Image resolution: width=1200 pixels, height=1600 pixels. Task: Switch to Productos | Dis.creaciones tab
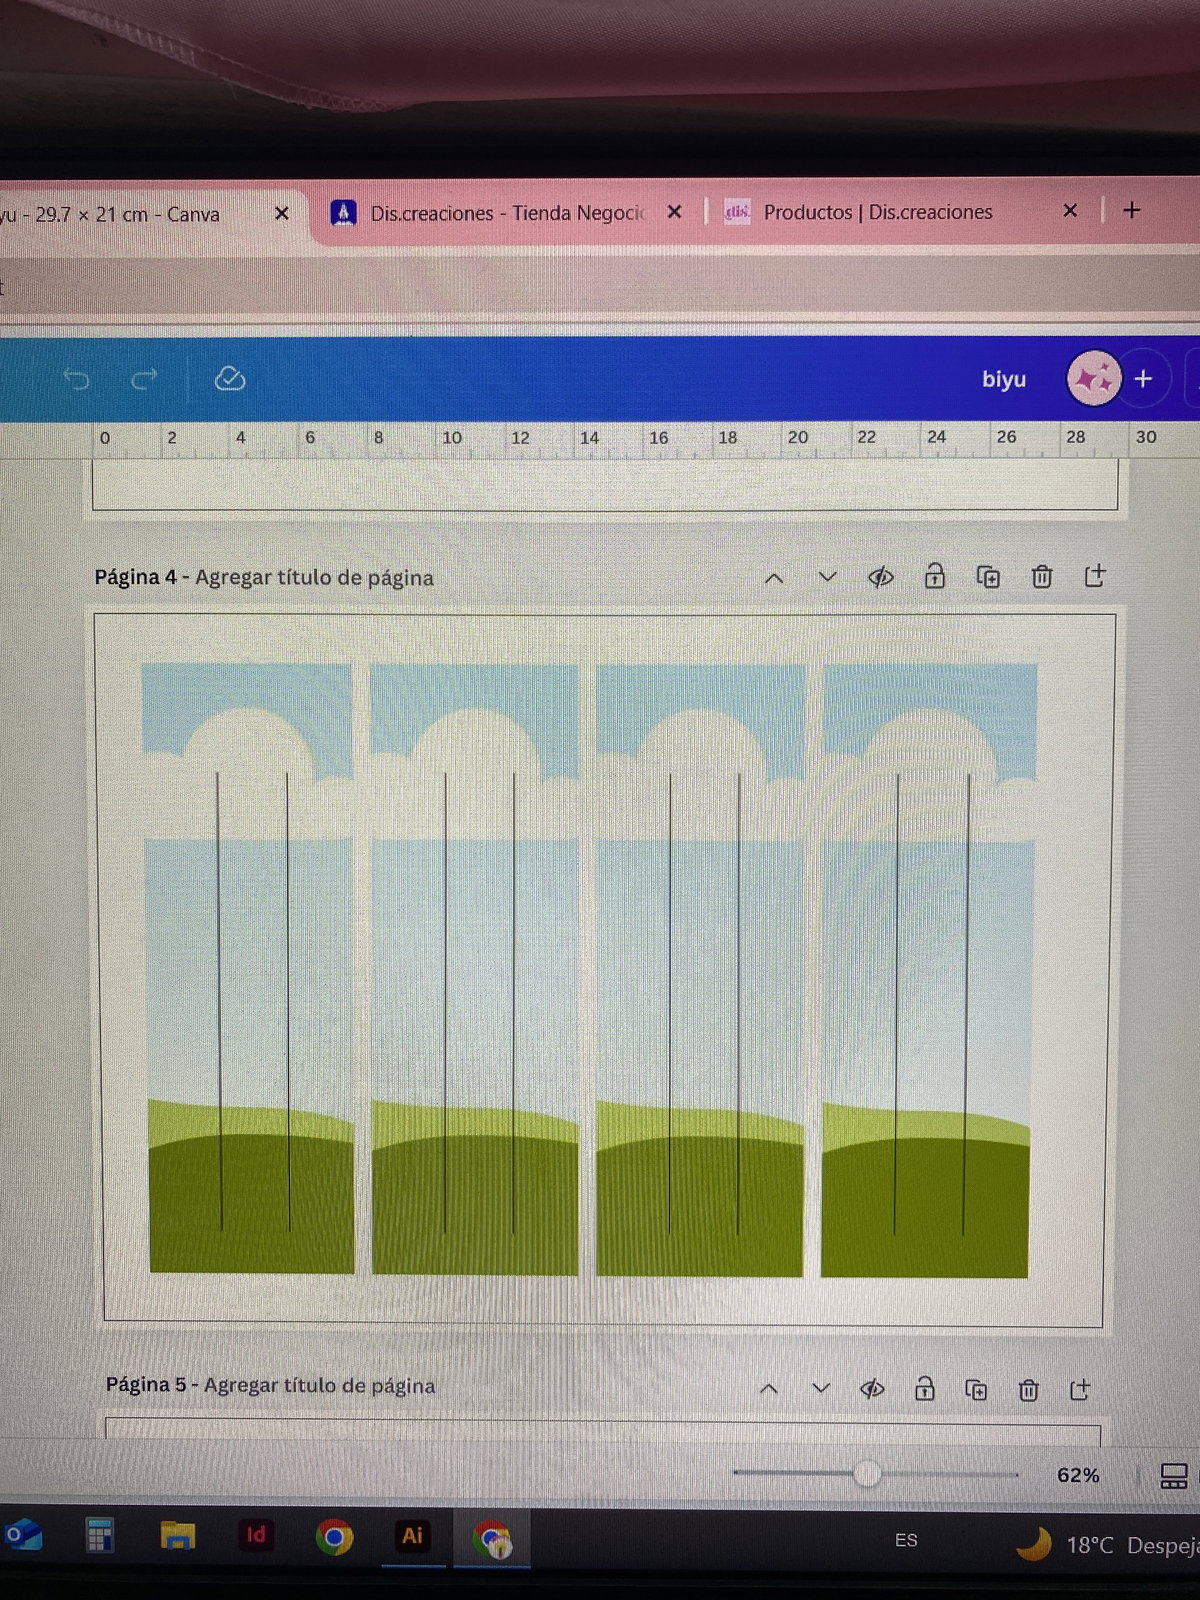tap(877, 212)
